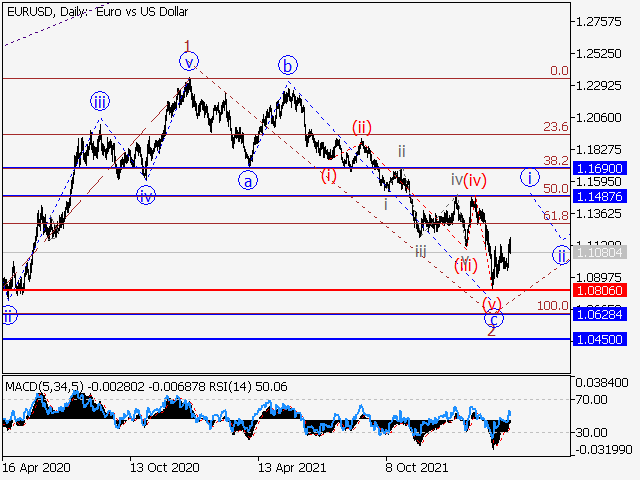Click the 1.27575 price axis value
The width and height of the screenshot is (640, 480).
click(598, 22)
